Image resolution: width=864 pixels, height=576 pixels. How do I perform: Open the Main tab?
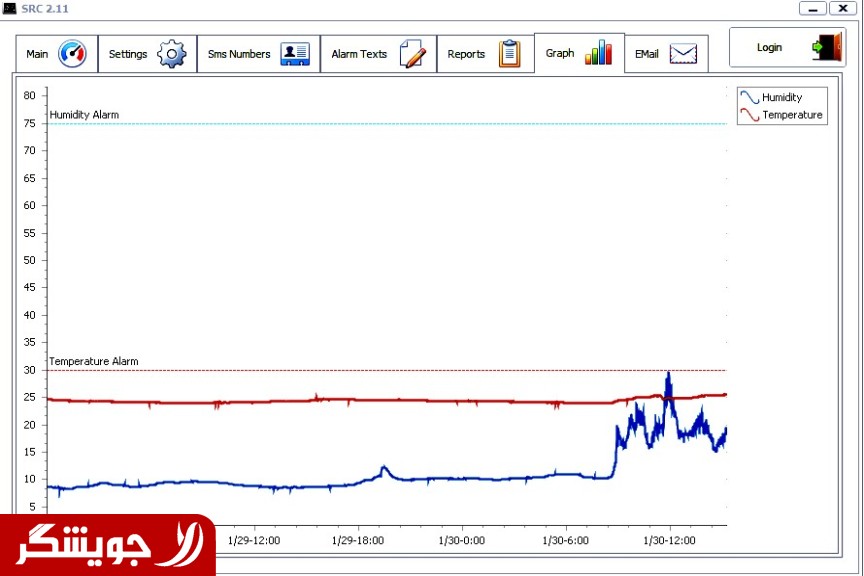coord(37,54)
